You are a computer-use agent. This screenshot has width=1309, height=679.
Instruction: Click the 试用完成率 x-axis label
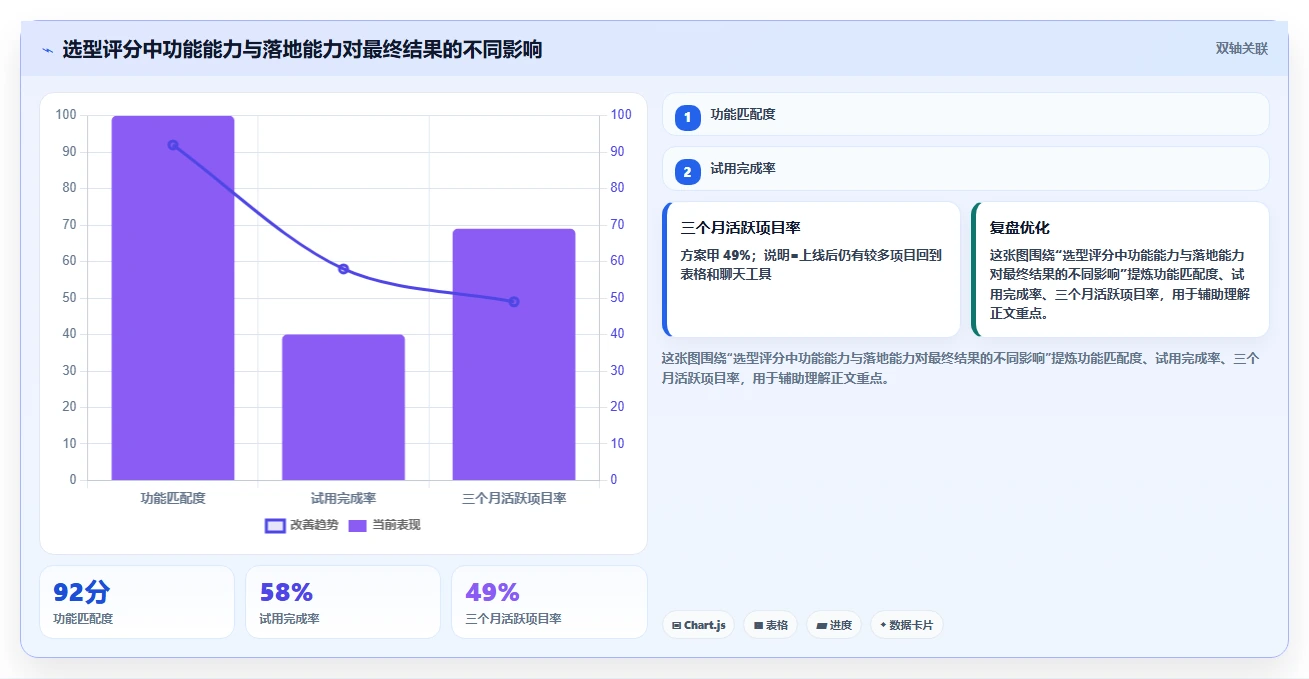pyautogui.click(x=343, y=498)
